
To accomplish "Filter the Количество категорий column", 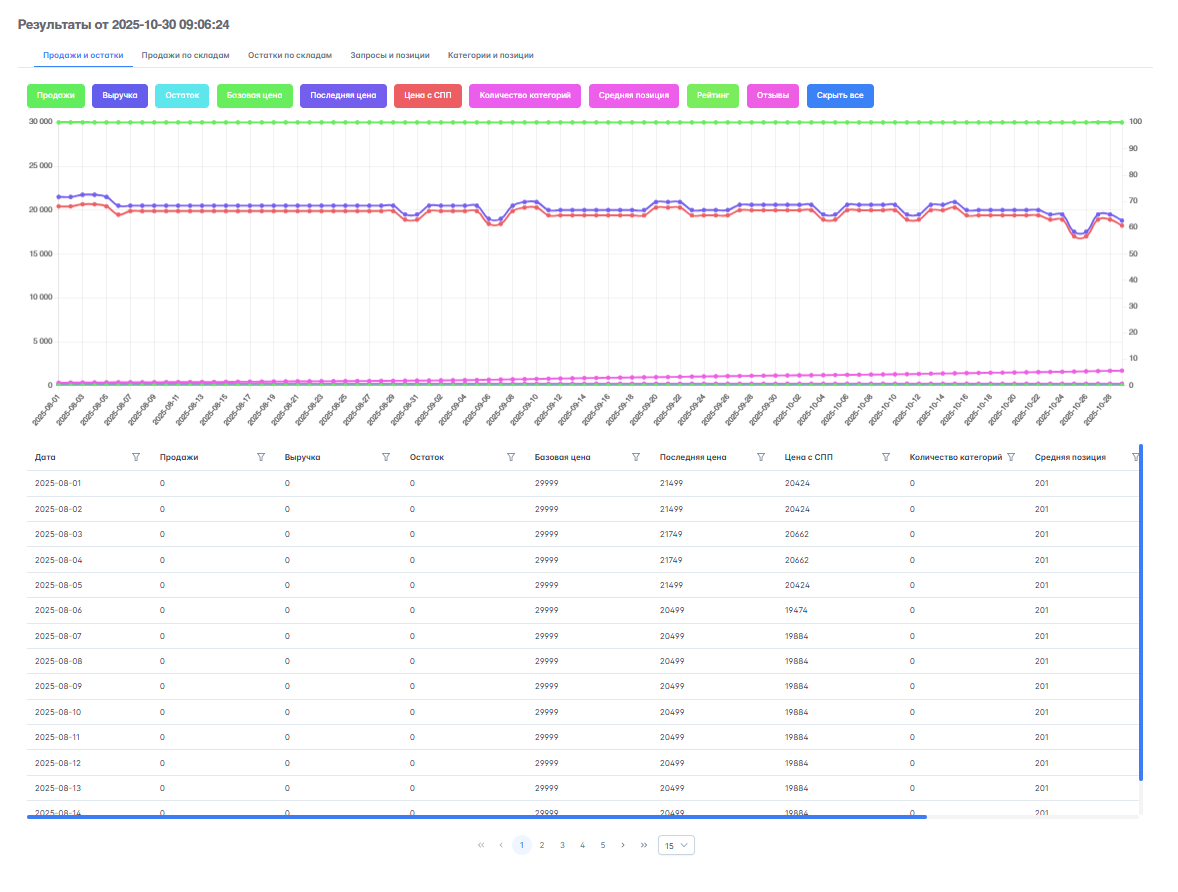I will point(1011,457).
